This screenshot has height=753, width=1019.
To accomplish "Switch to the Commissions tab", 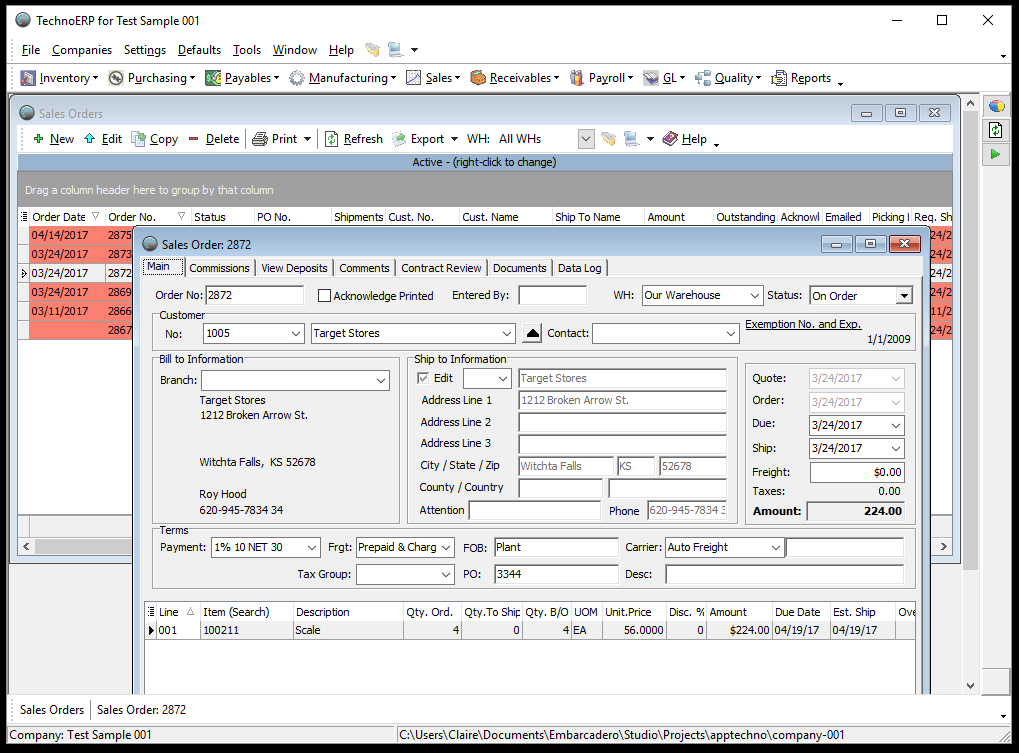I will coord(220,268).
